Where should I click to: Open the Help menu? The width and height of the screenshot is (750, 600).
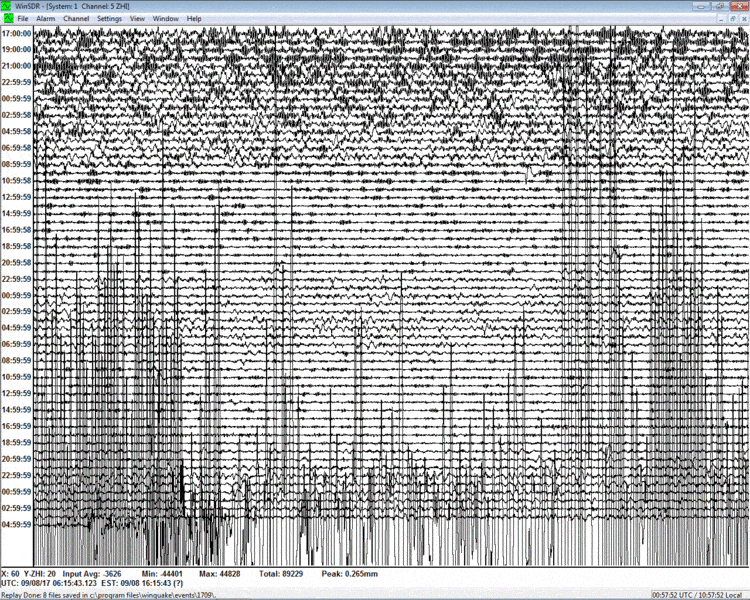coord(194,19)
